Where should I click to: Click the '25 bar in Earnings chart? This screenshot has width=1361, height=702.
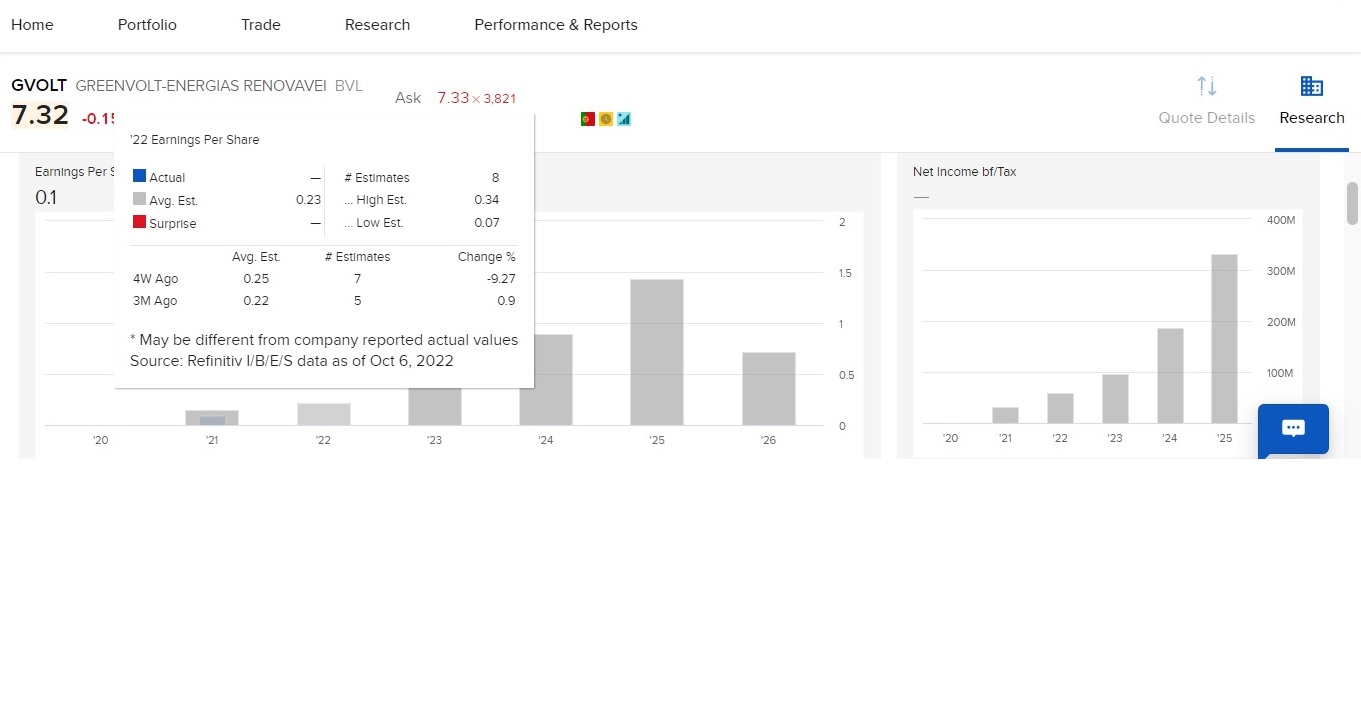[x=657, y=352]
